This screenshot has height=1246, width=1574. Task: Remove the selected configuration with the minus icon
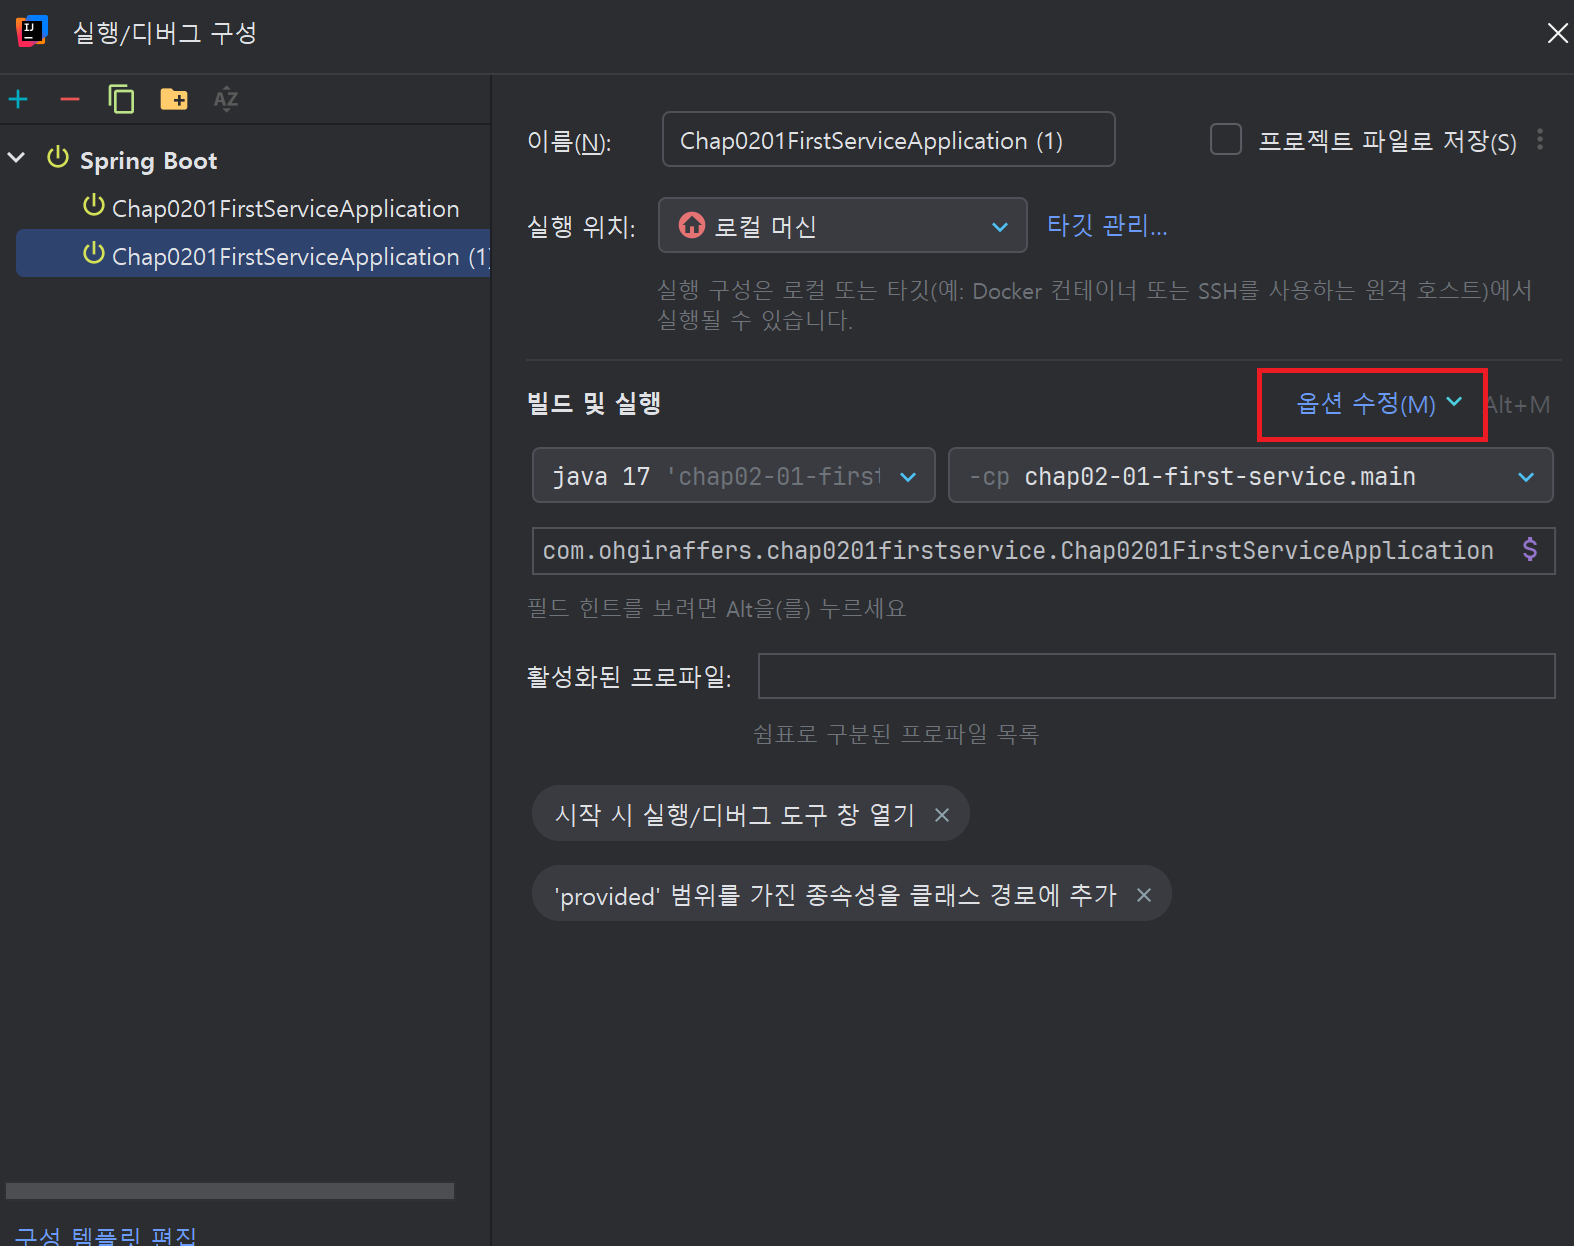pos(70,99)
